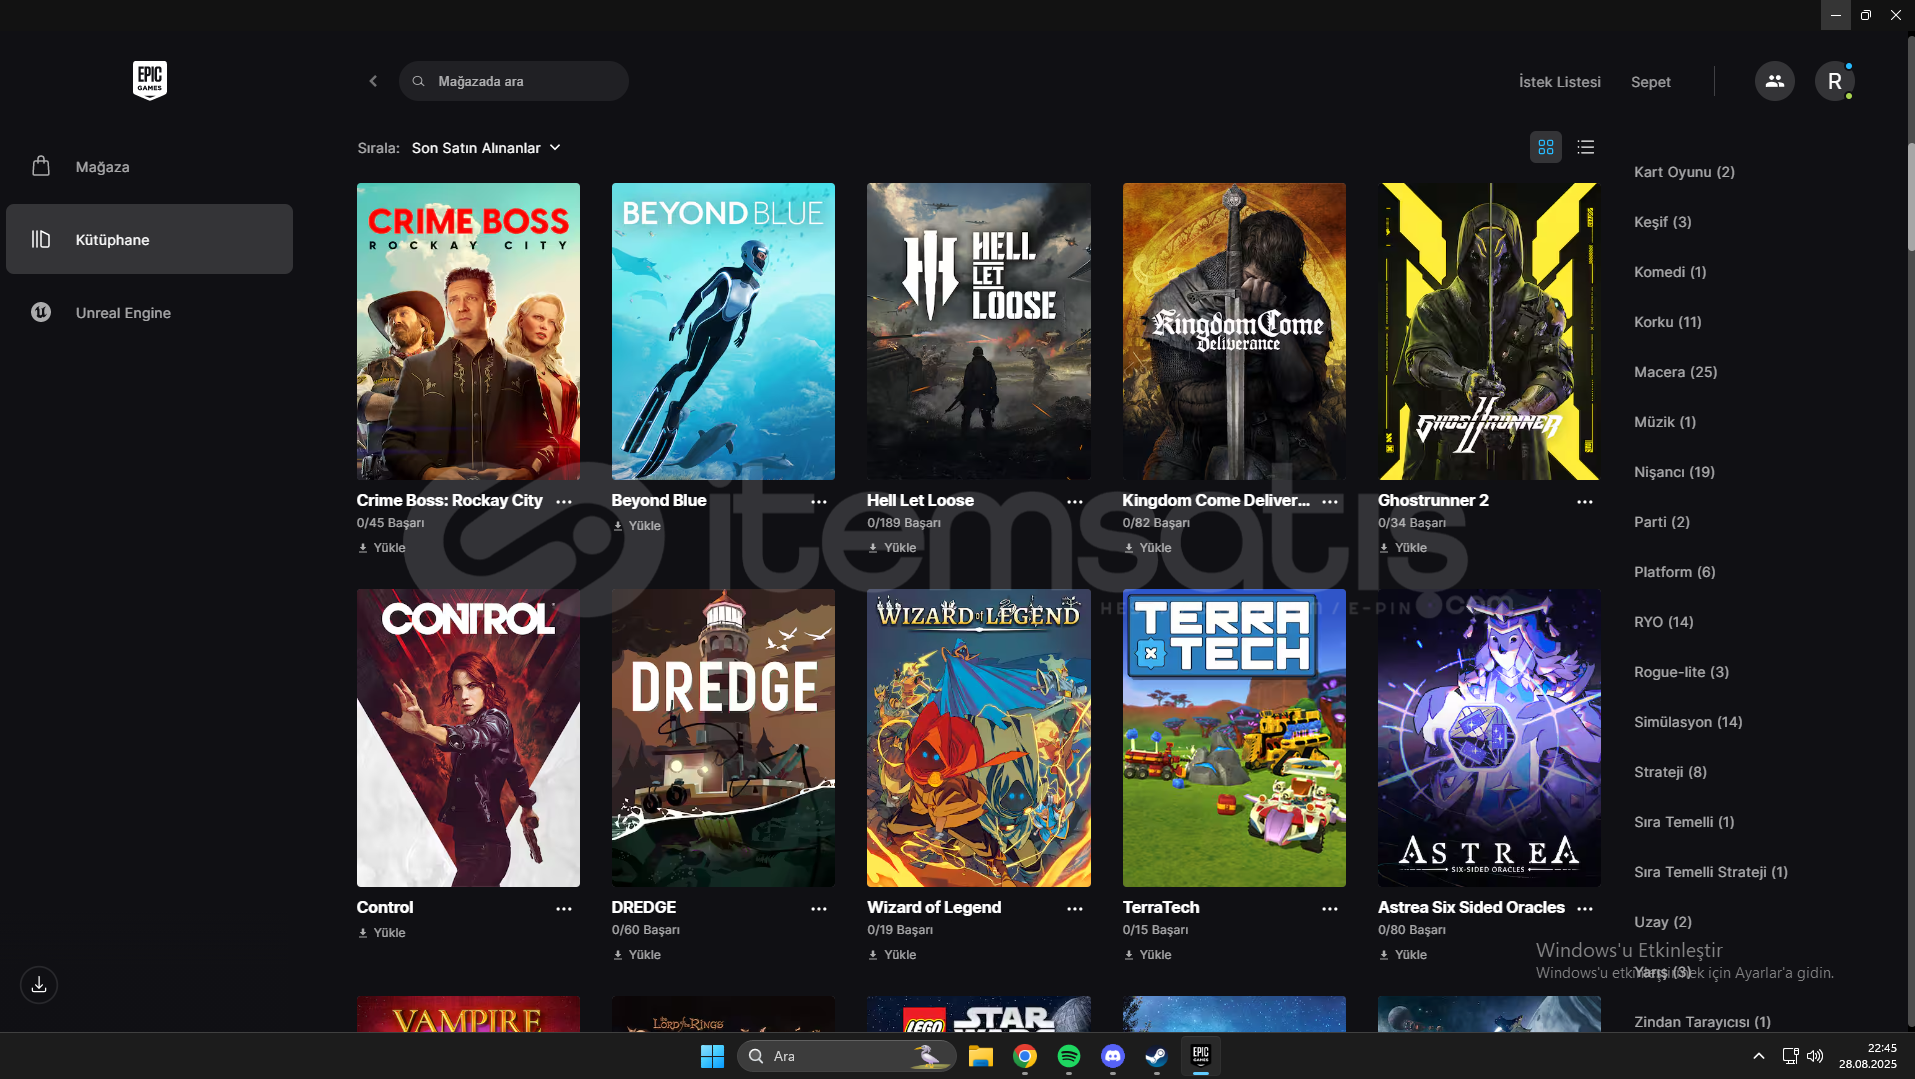The width and height of the screenshot is (1915, 1079).
Task: Open Crime Boss: Rockay City options menu
Action: (564, 501)
